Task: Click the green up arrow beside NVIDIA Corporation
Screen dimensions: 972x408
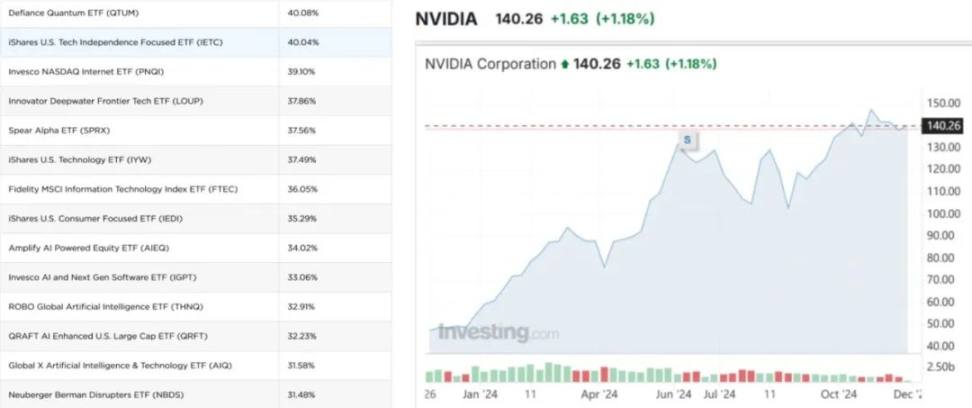Action: (566, 64)
